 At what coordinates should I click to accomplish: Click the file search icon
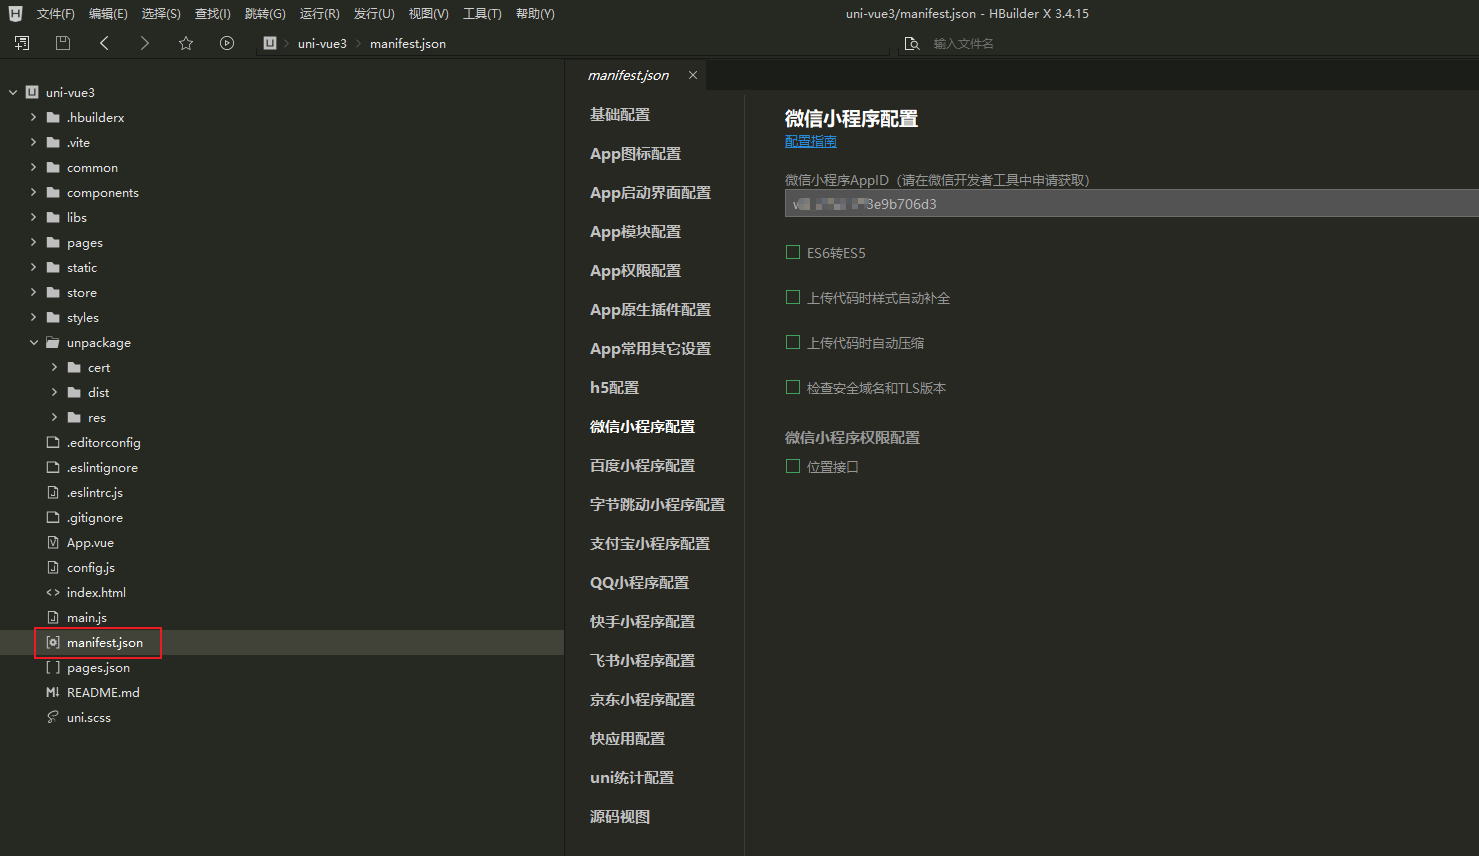(x=911, y=44)
